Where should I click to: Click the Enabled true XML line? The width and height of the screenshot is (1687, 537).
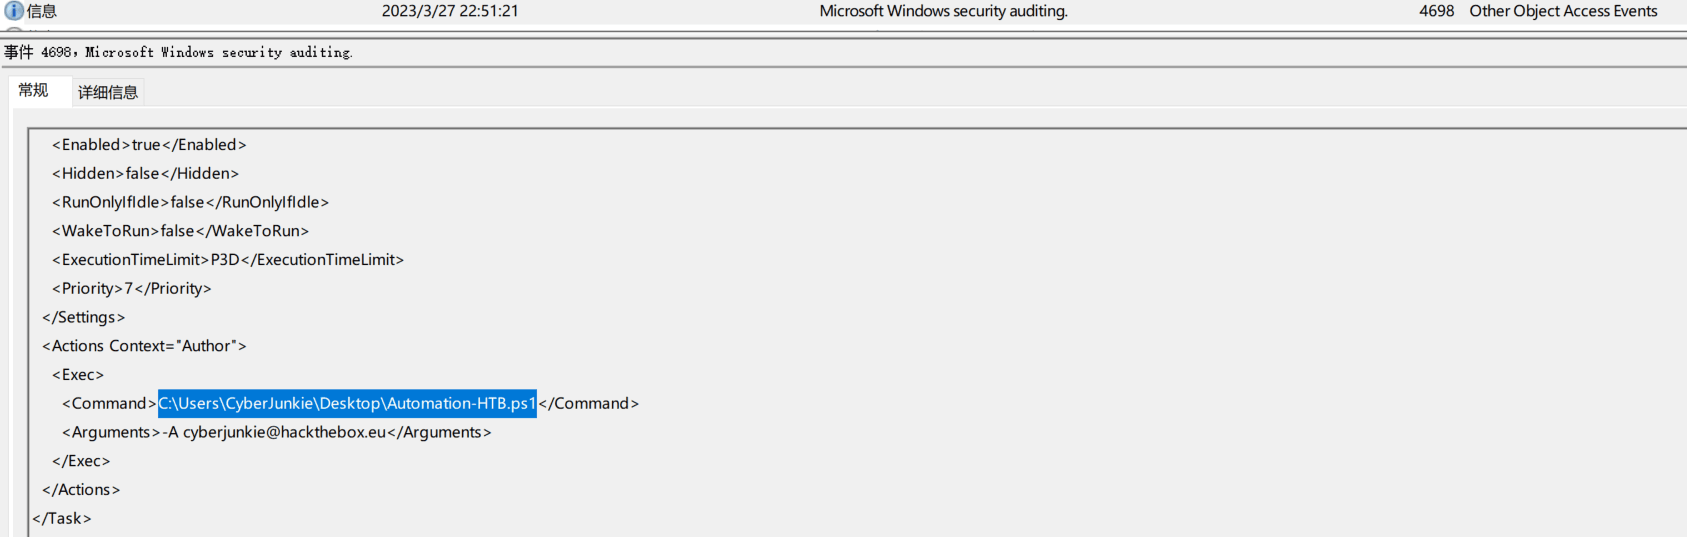[149, 145]
